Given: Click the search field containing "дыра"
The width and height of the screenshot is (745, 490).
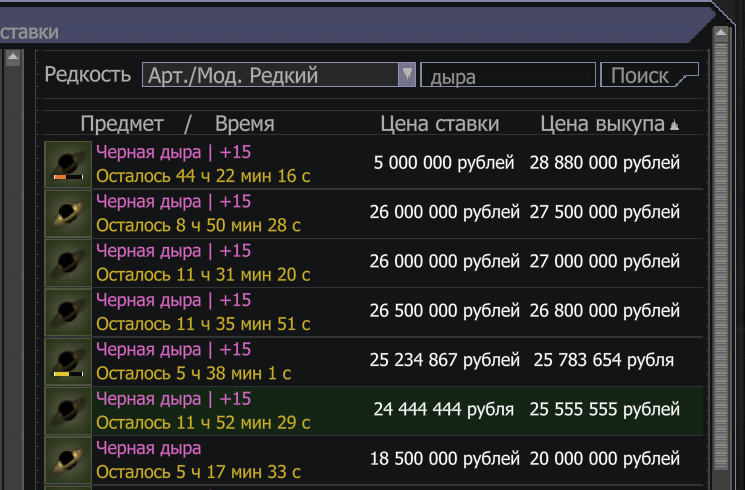Looking at the screenshot, I should coord(507,75).
